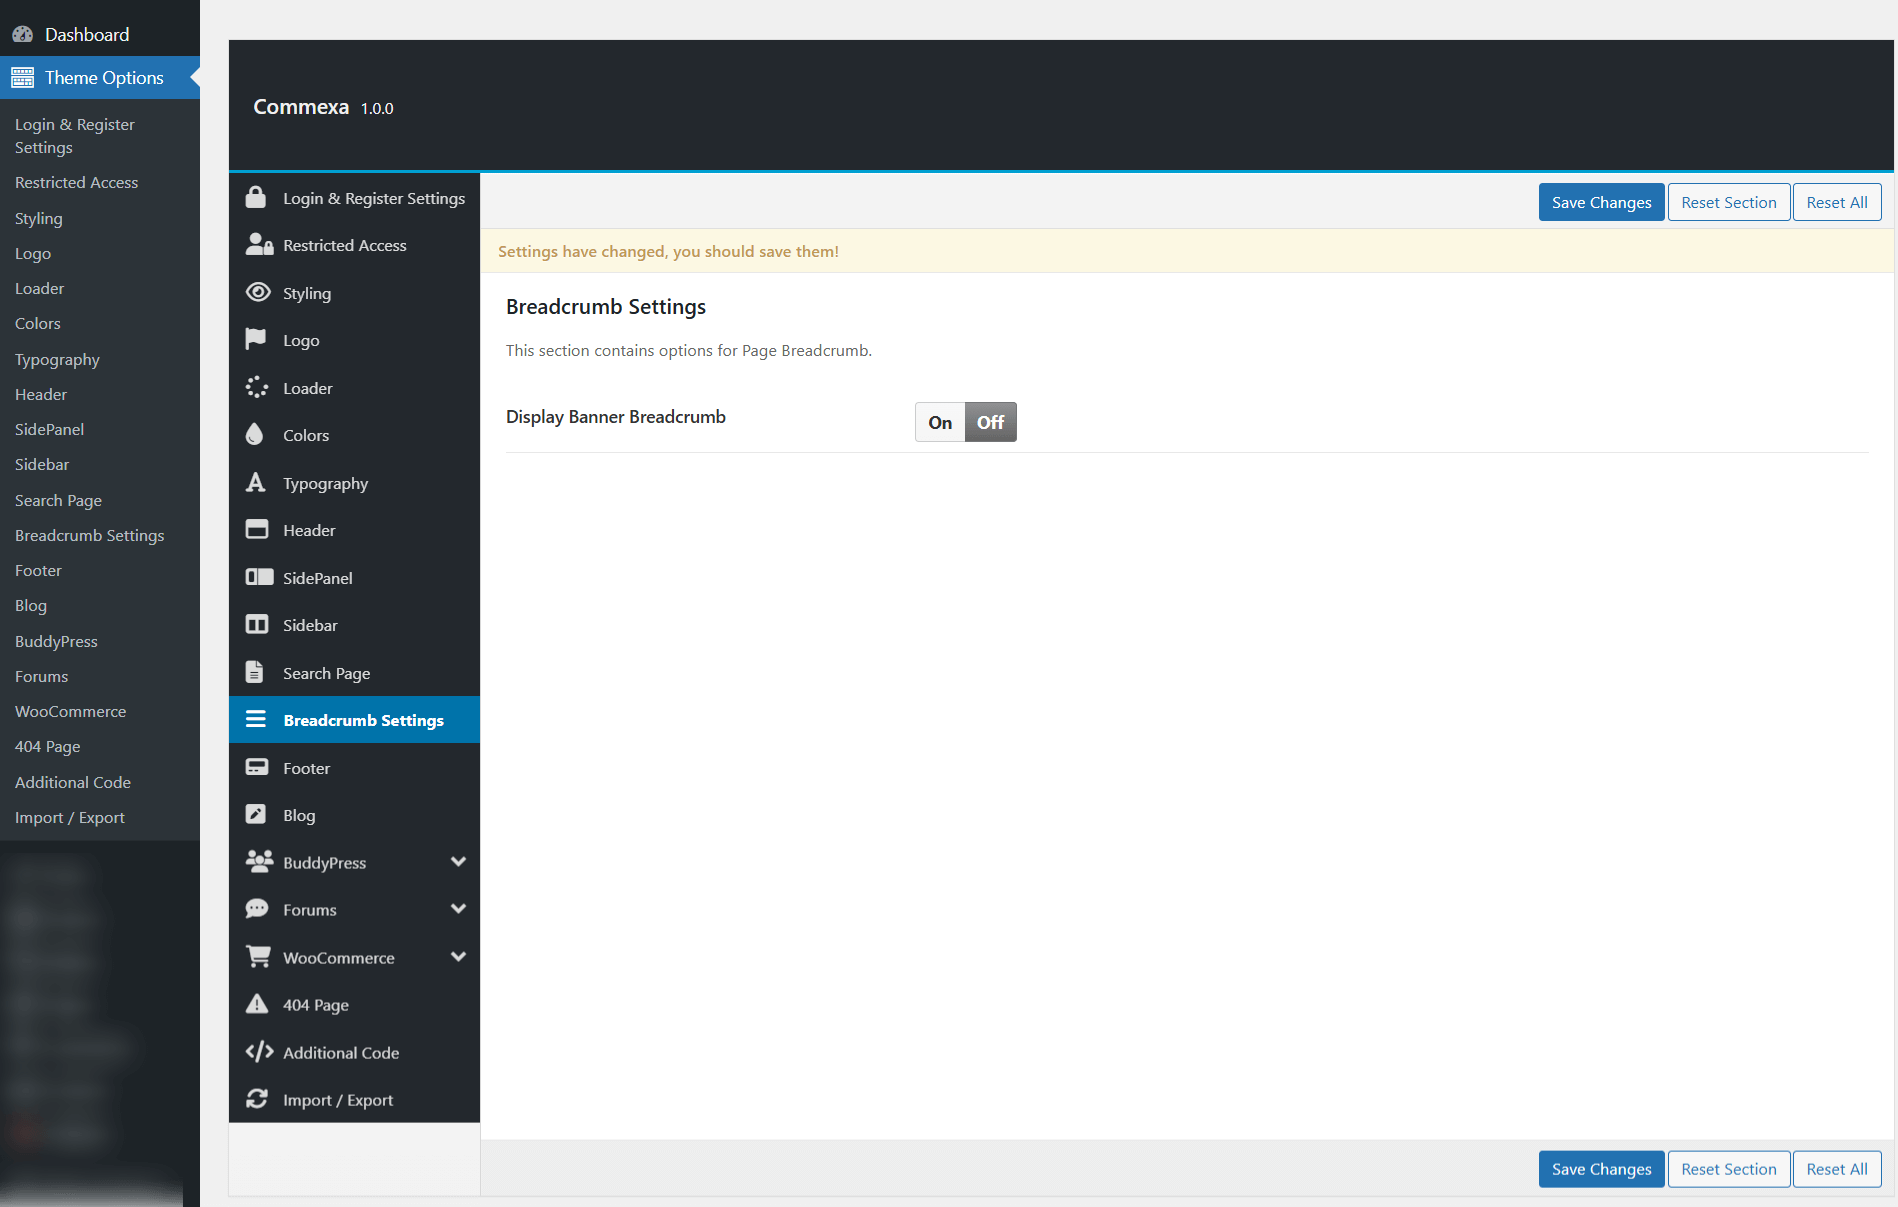Click the top Save Changes button
This screenshot has height=1207, width=1898.
[1601, 202]
